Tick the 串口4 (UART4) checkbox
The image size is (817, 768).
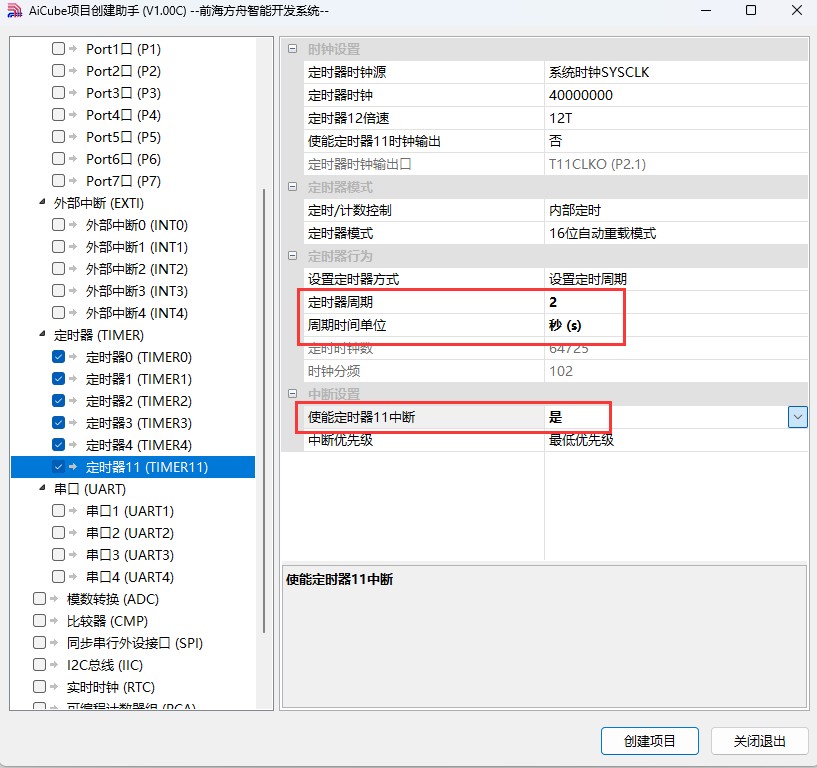tap(58, 577)
